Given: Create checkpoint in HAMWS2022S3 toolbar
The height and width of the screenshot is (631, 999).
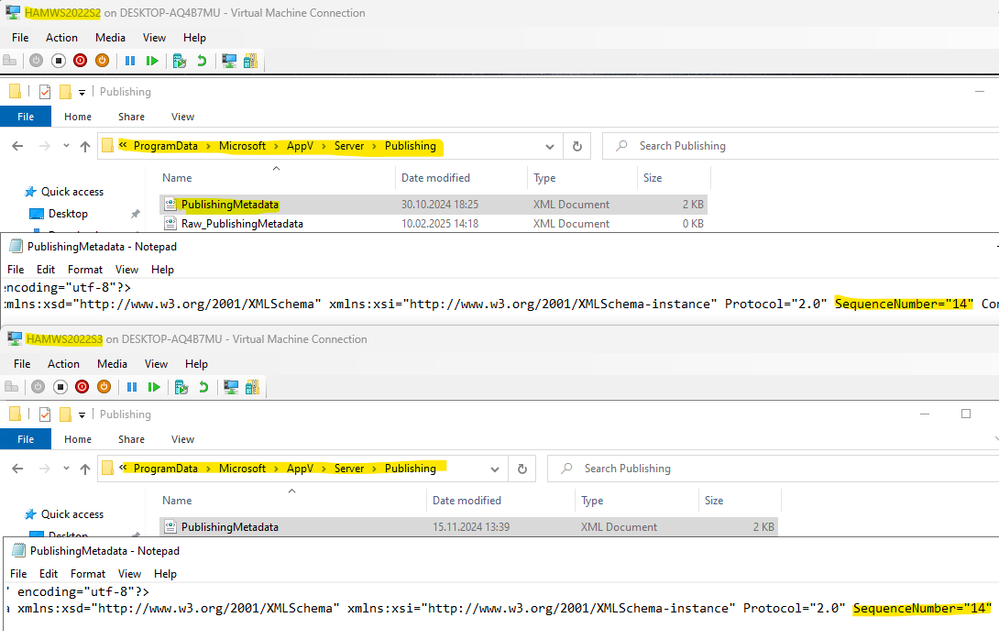Looking at the screenshot, I should [x=182, y=387].
